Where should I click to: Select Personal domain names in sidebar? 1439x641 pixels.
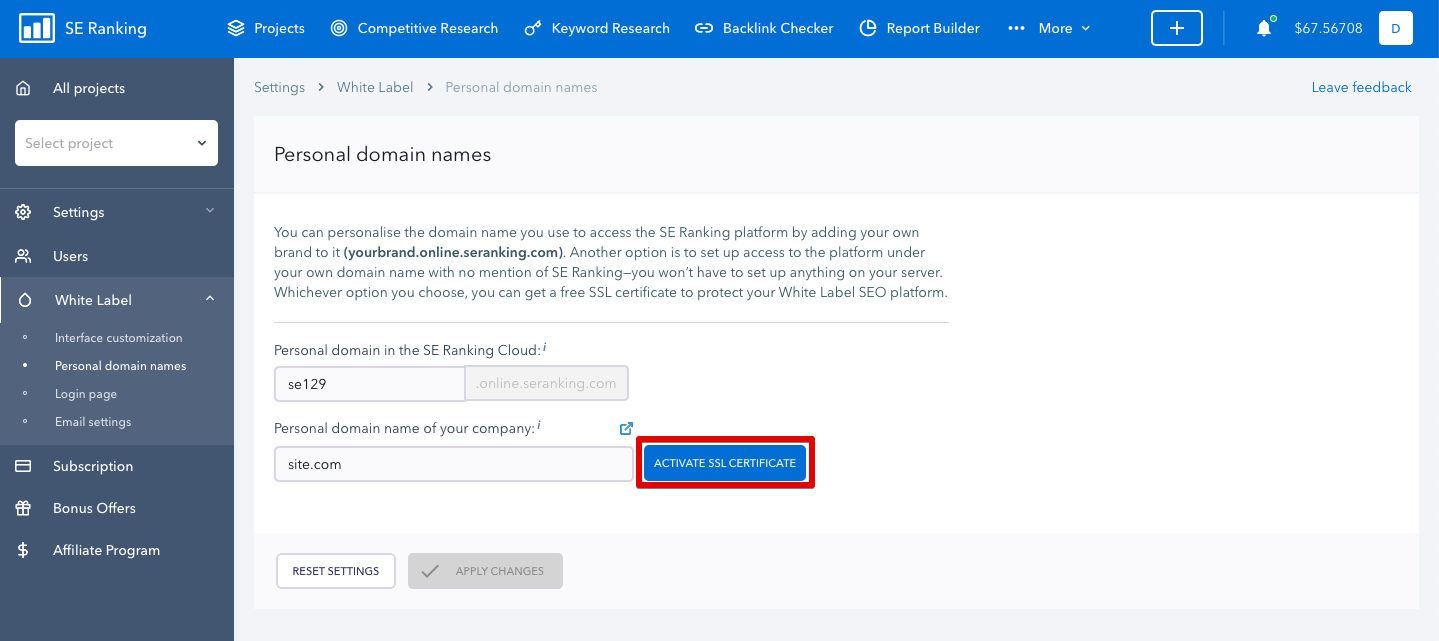click(120, 366)
